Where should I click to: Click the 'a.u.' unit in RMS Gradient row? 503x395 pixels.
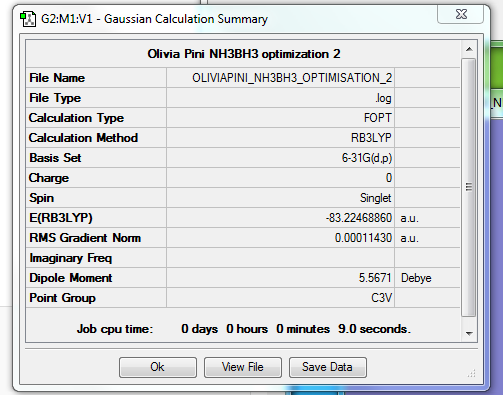[x=410, y=239]
